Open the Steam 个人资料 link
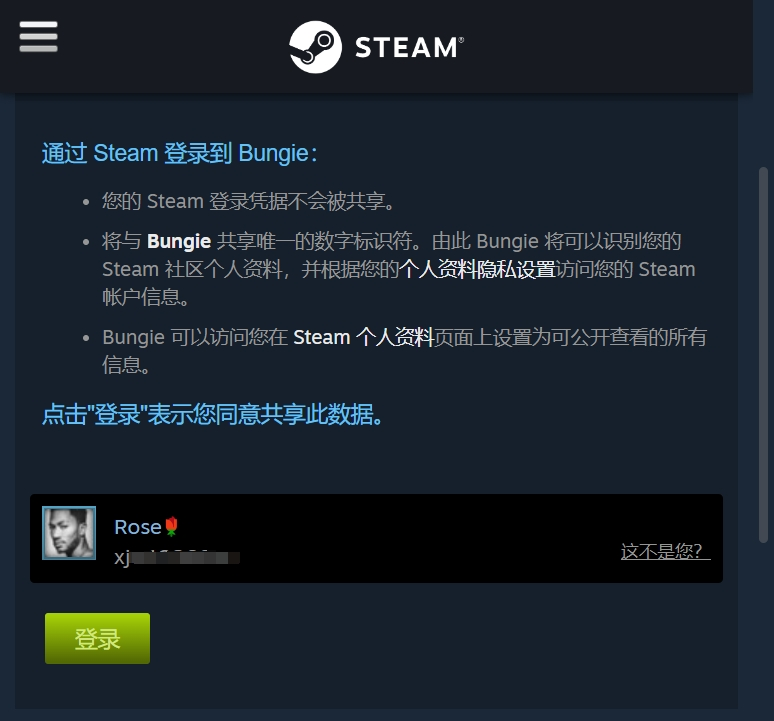Image resolution: width=774 pixels, height=721 pixels. [x=363, y=338]
